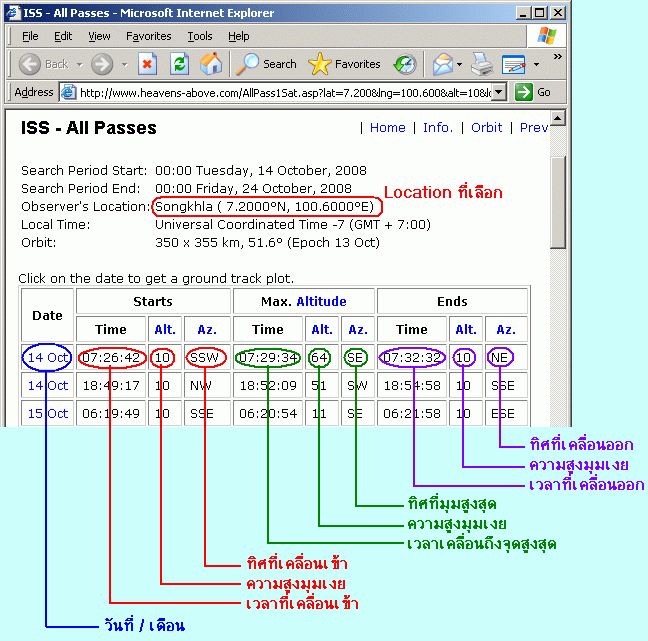This screenshot has width=648, height=641.
Task: Click the end time 07:32:32 cell
Action: (x=412, y=357)
